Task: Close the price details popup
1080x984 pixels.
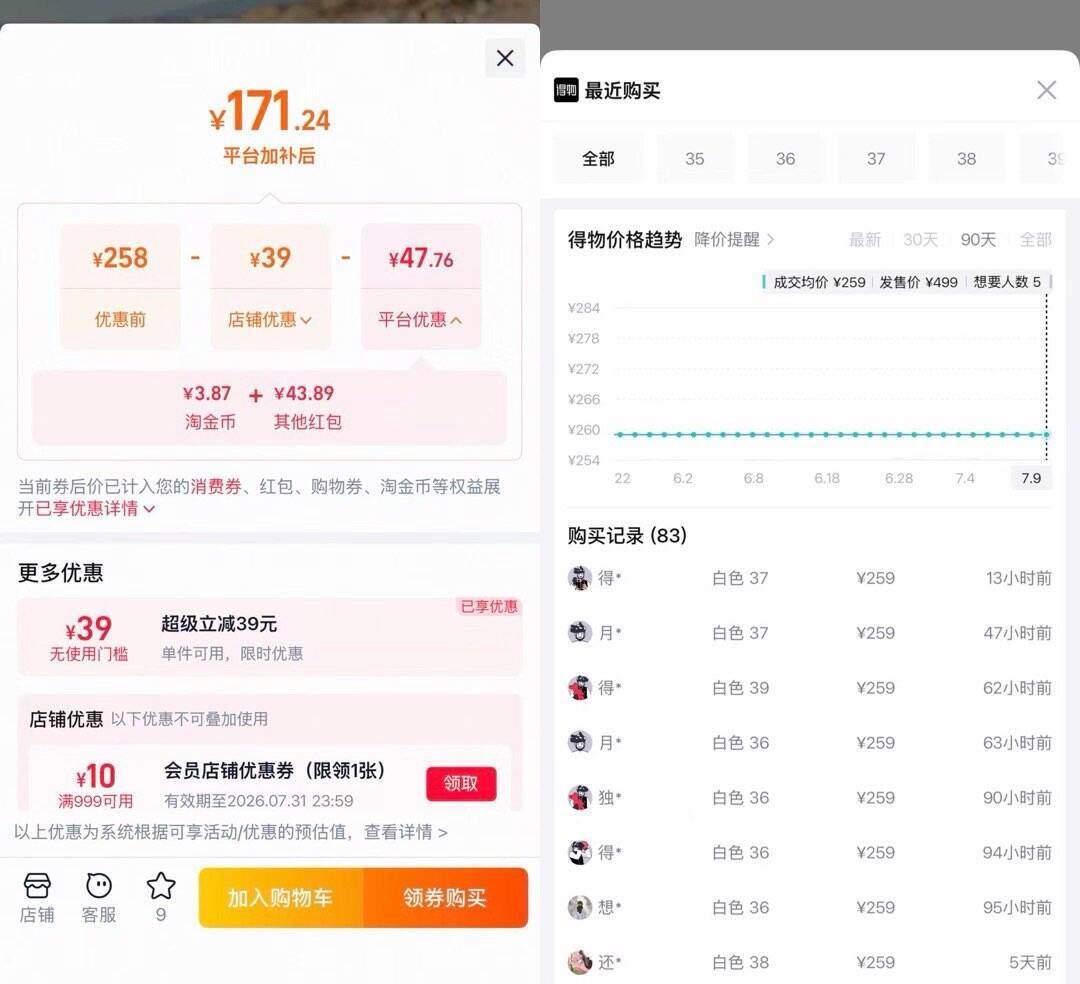Action: (x=505, y=58)
